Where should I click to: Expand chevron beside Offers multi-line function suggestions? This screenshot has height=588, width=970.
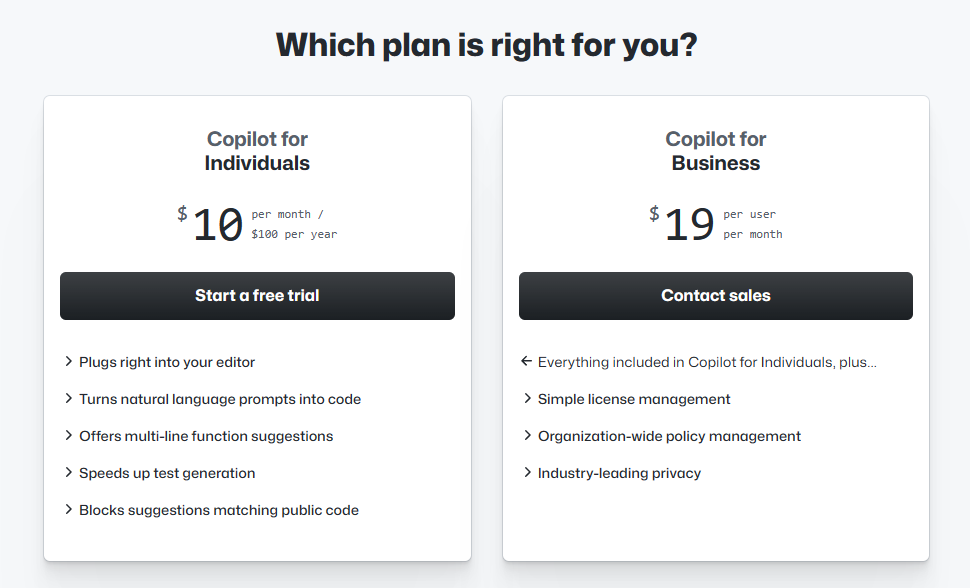pyautogui.click(x=69, y=436)
